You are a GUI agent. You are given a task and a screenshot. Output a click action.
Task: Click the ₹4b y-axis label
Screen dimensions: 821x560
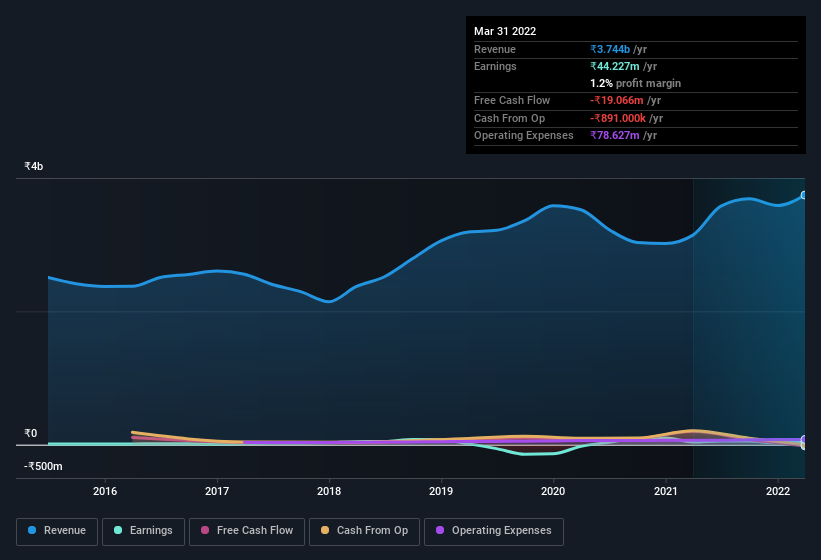(x=34, y=166)
